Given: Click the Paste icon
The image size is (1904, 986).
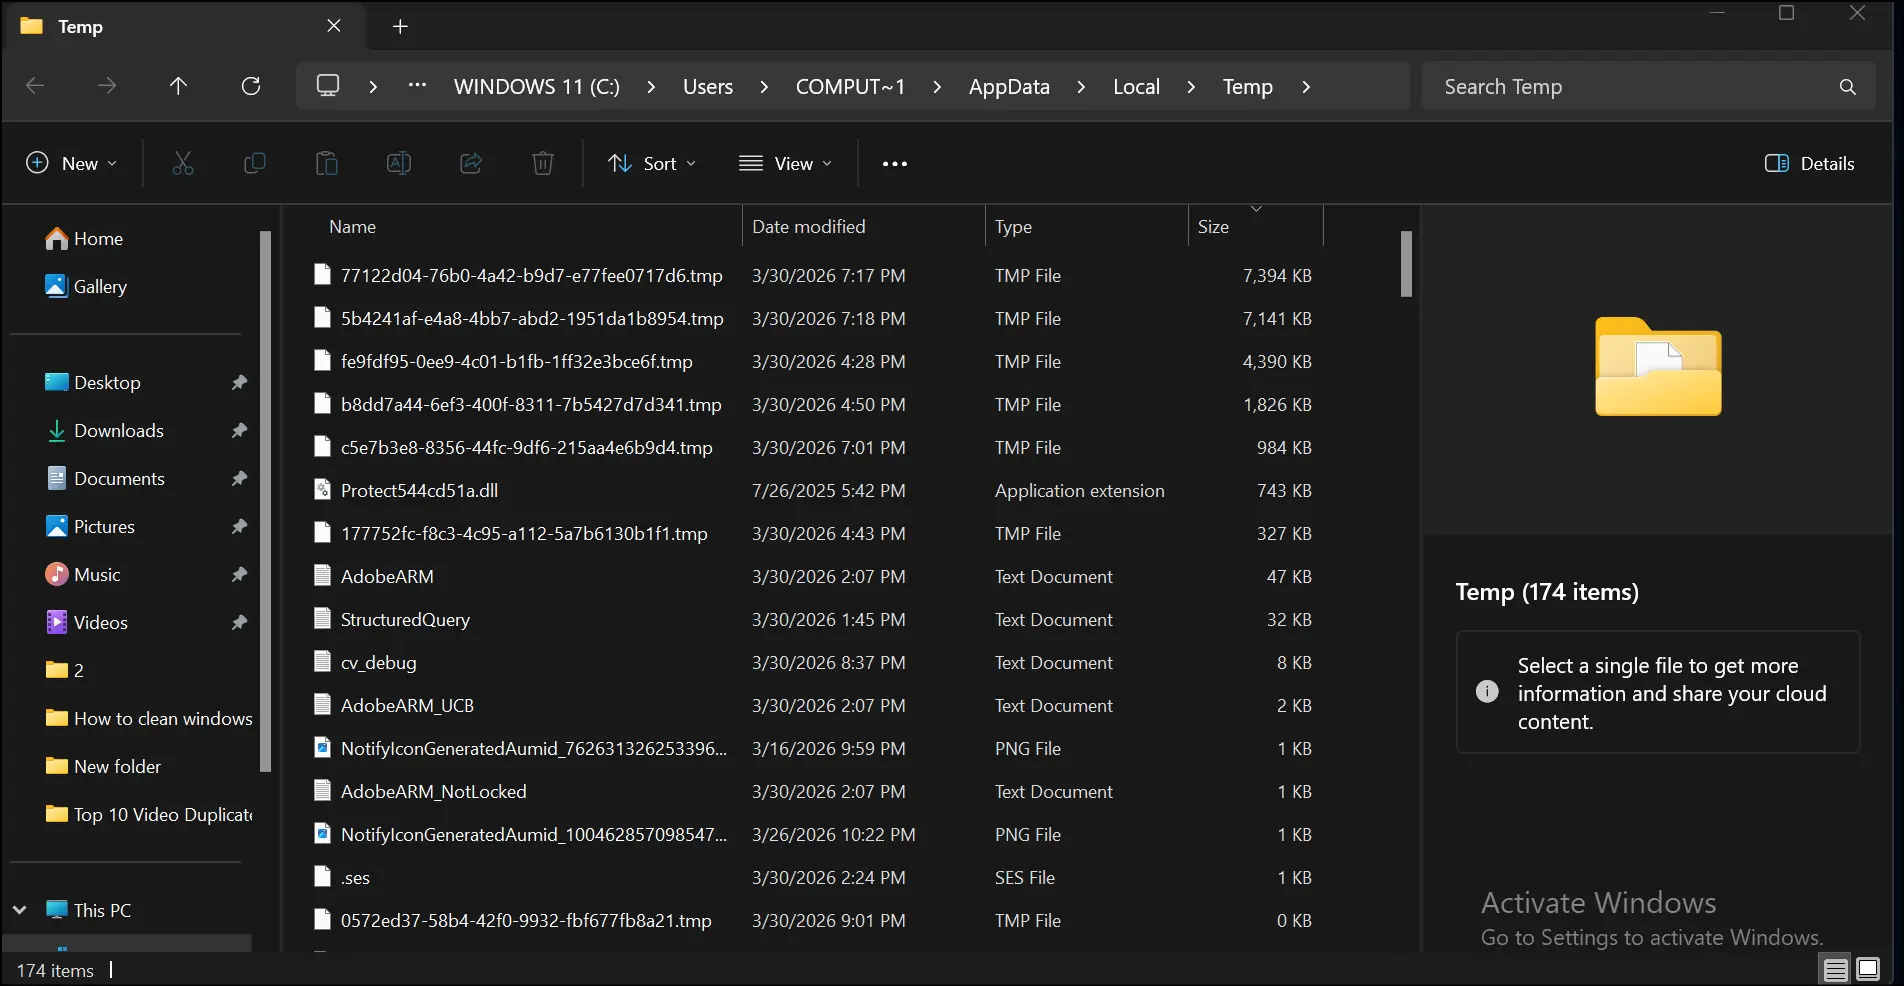Looking at the screenshot, I should [327, 163].
